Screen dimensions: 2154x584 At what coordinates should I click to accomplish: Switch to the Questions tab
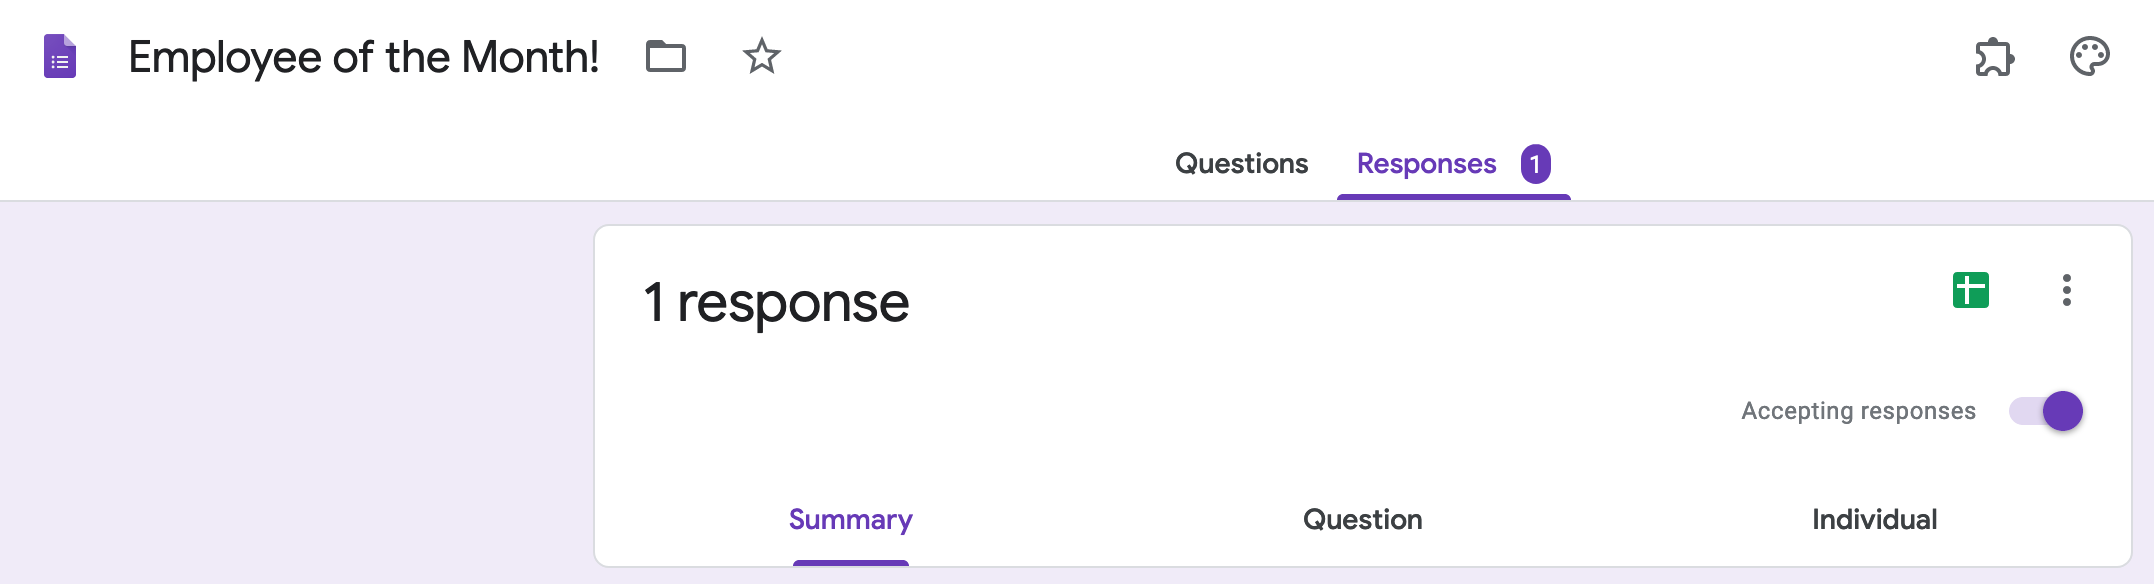(1241, 164)
